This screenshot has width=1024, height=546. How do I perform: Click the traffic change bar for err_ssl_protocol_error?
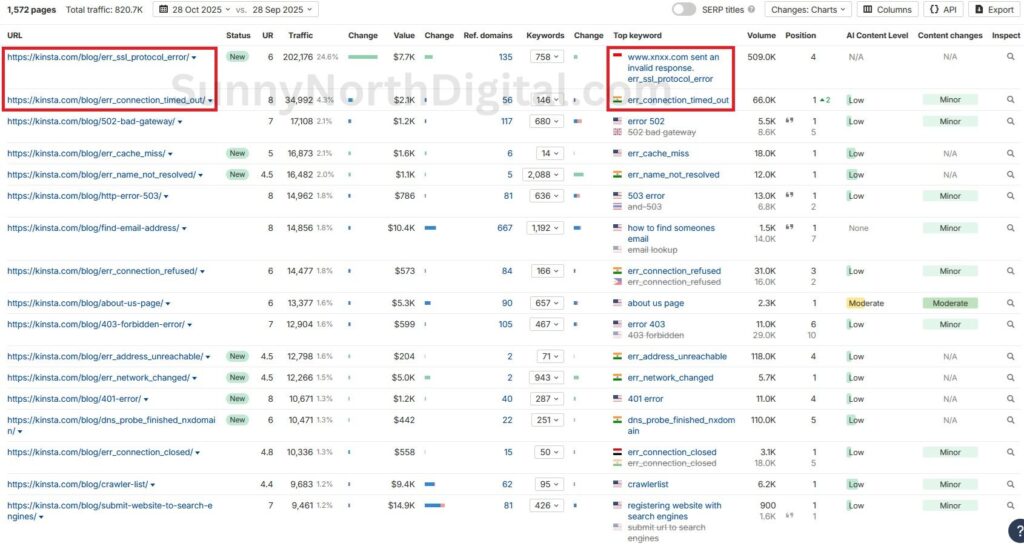(x=363, y=57)
